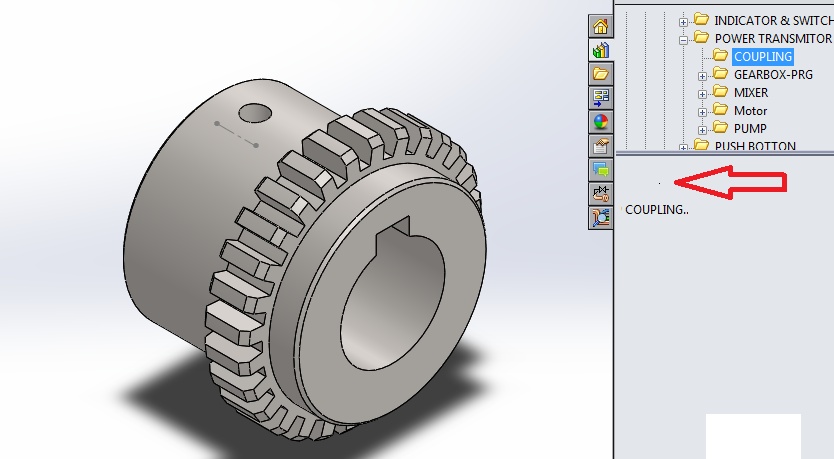This screenshot has width=834, height=459.
Task: Expand the PUMP folder
Action: coord(702,130)
